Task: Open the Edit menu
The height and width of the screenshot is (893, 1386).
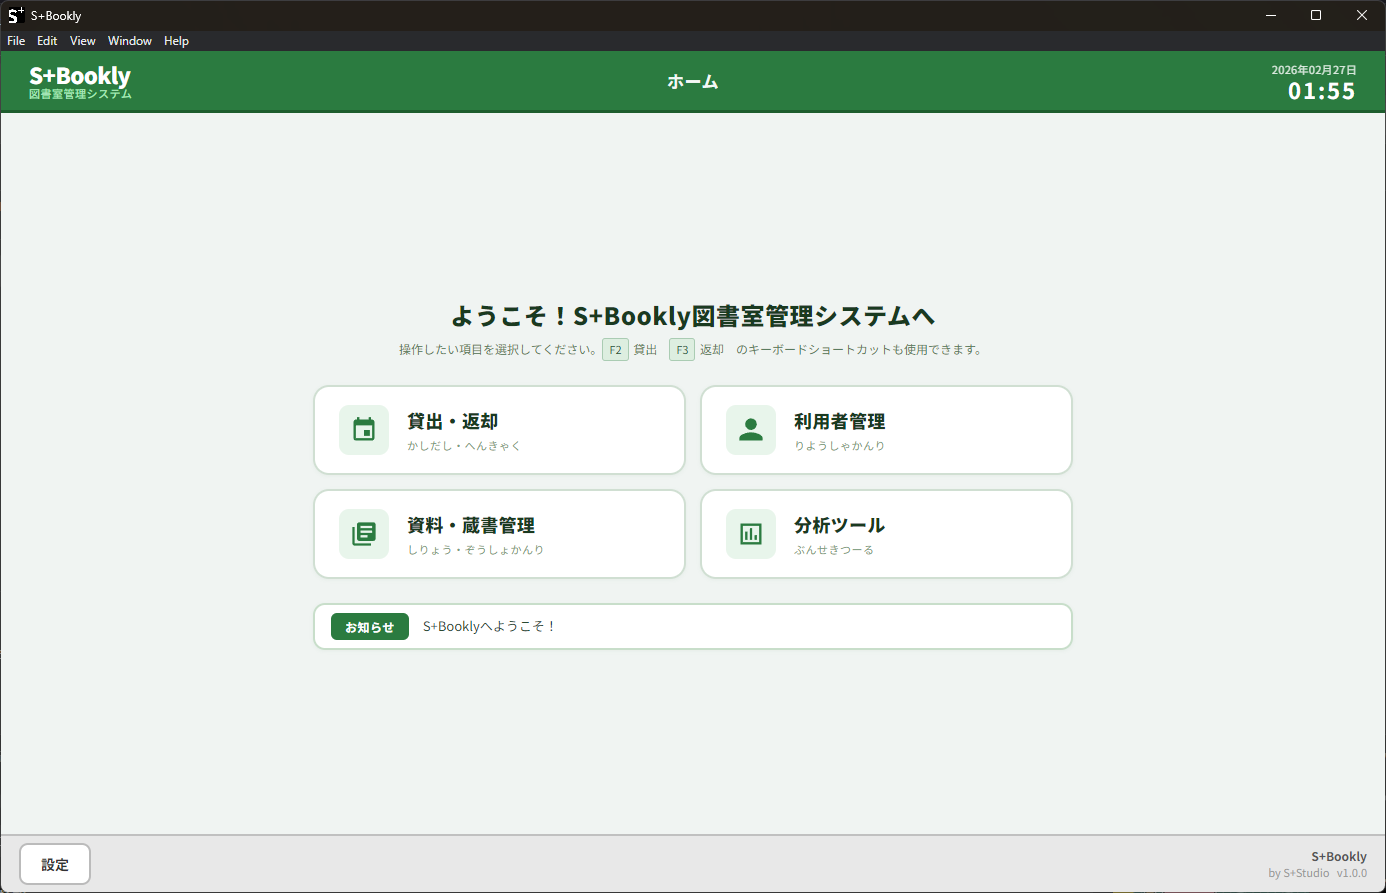Action: coord(46,41)
